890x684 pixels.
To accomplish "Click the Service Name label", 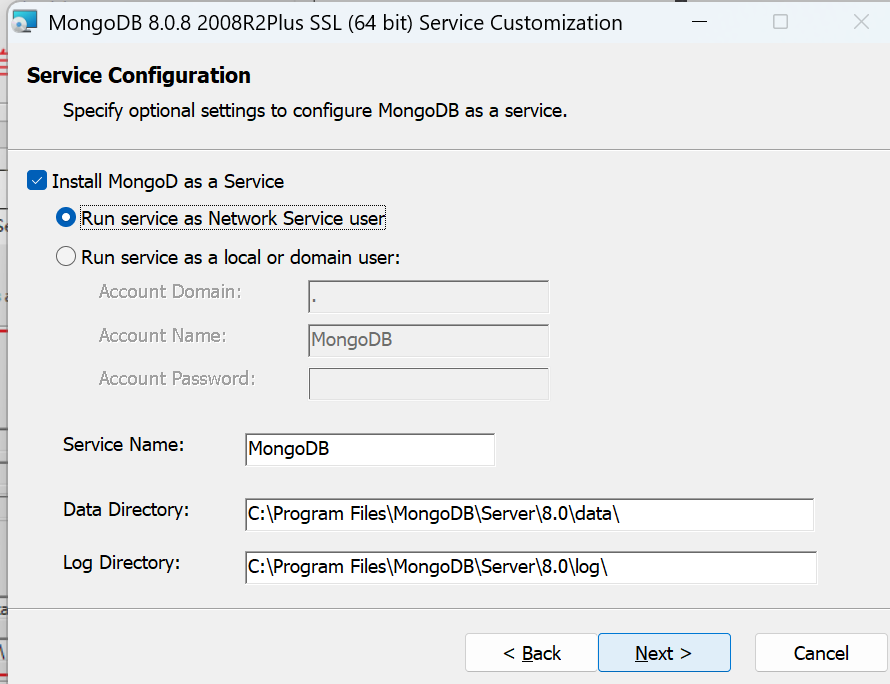I will click(x=124, y=444).
